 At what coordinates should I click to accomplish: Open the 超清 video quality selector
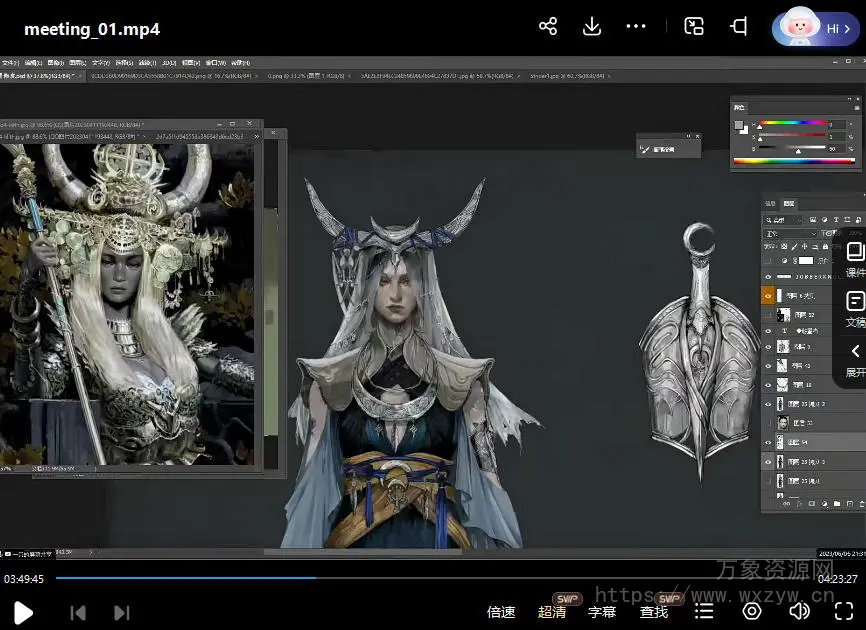(x=552, y=612)
